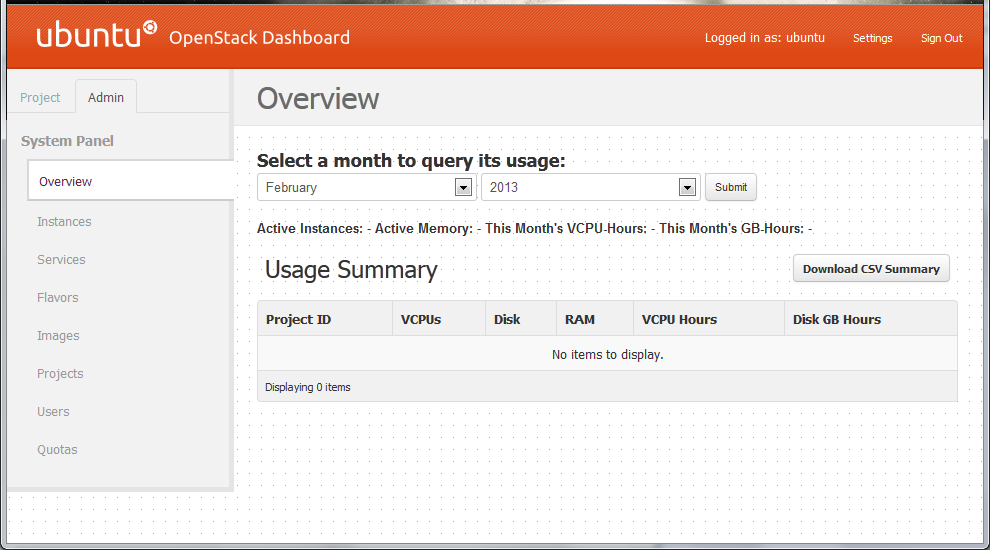Open the Settings link in header
Viewport: 990px width, 550px height.
[x=873, y=38]
